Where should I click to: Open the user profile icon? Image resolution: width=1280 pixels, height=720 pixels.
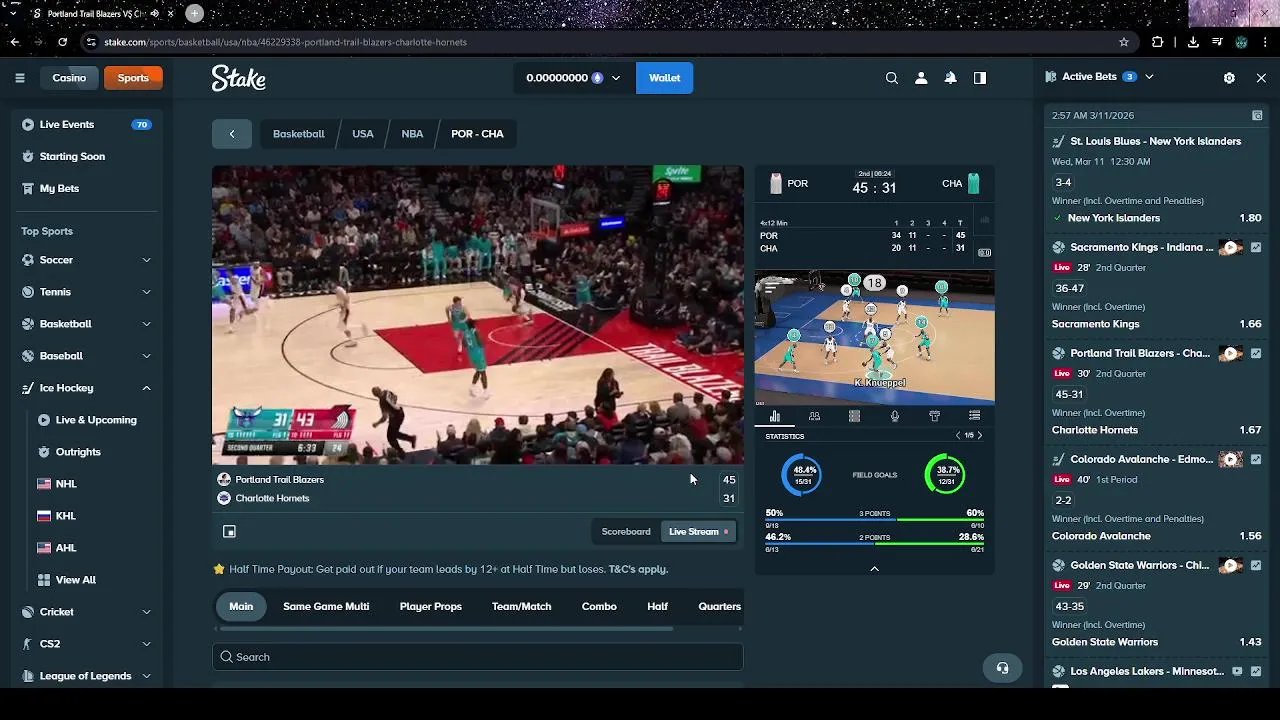point(921,78)
